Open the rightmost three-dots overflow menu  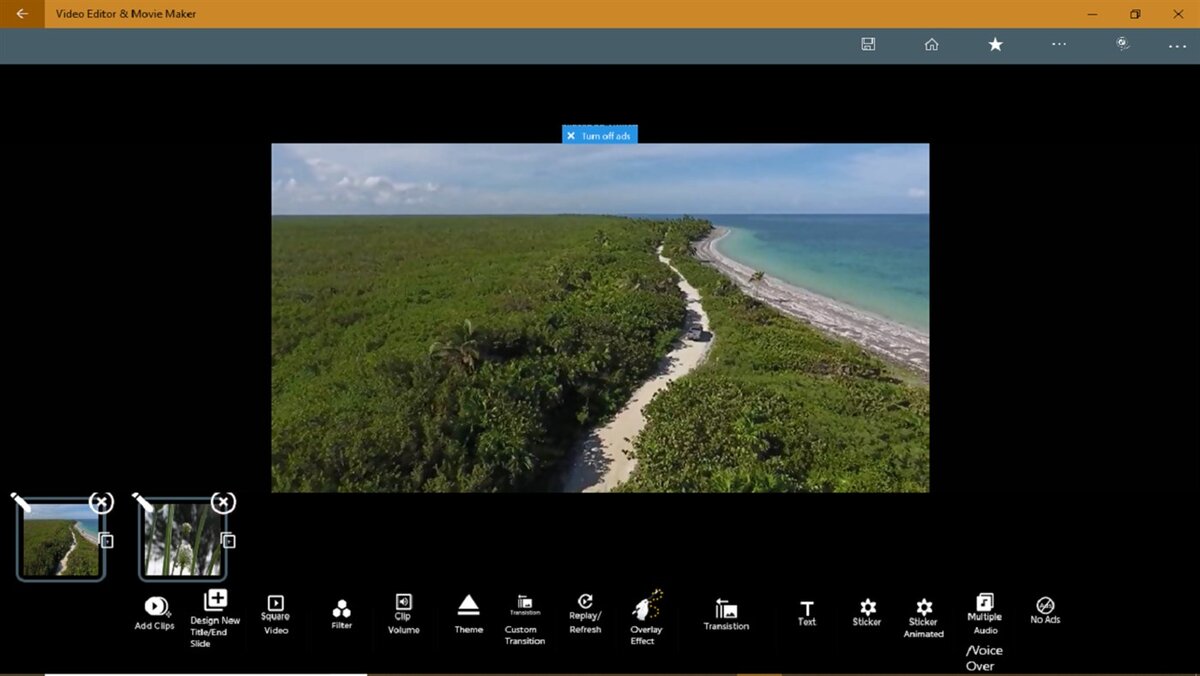pyautogui.click(x=1177, y=47)
